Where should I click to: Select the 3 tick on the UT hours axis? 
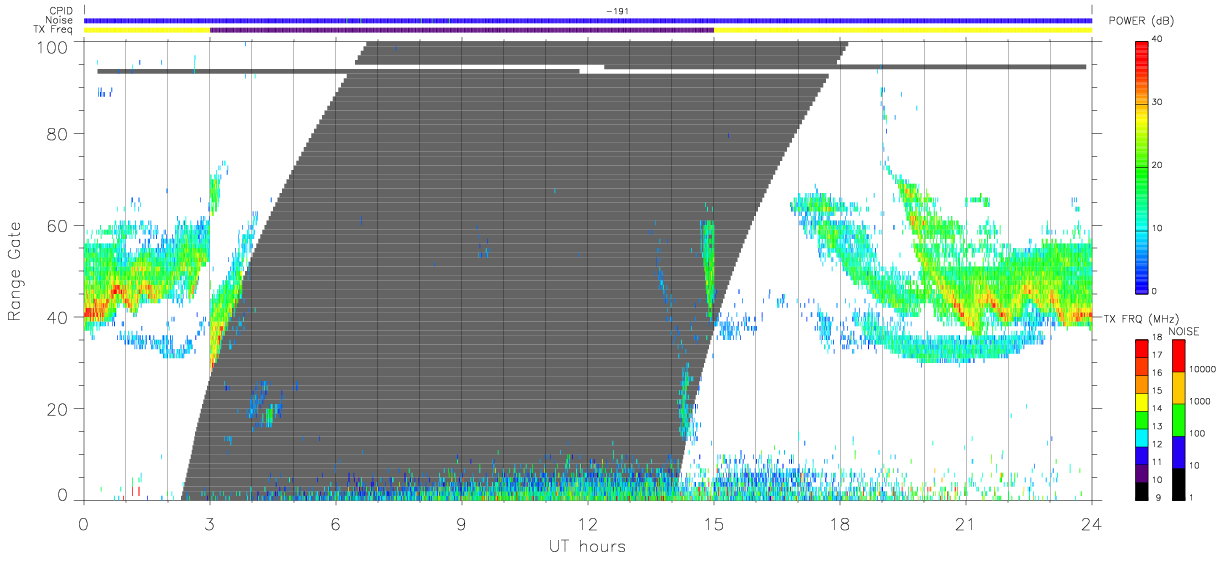210,523
